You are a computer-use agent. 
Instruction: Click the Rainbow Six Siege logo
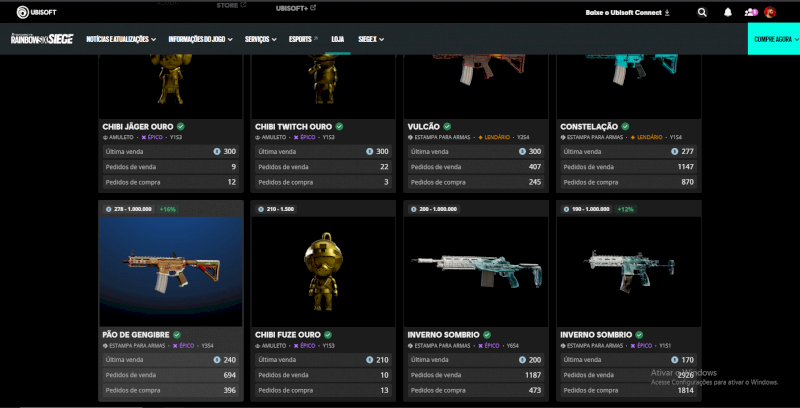tap(42, 39)
